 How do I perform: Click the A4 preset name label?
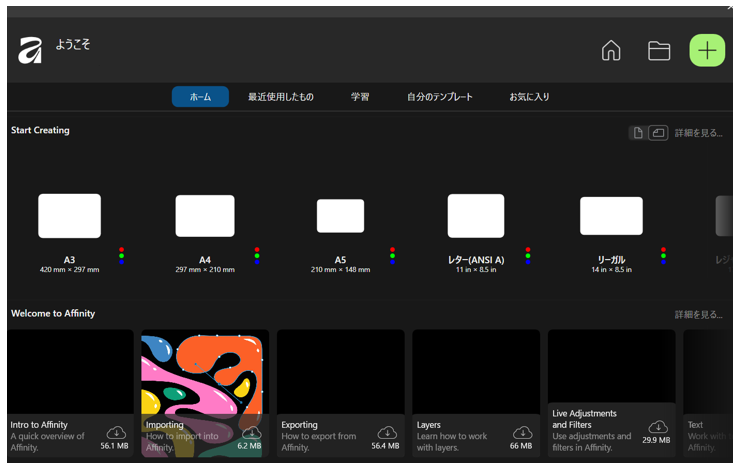[x=205, y=260]
